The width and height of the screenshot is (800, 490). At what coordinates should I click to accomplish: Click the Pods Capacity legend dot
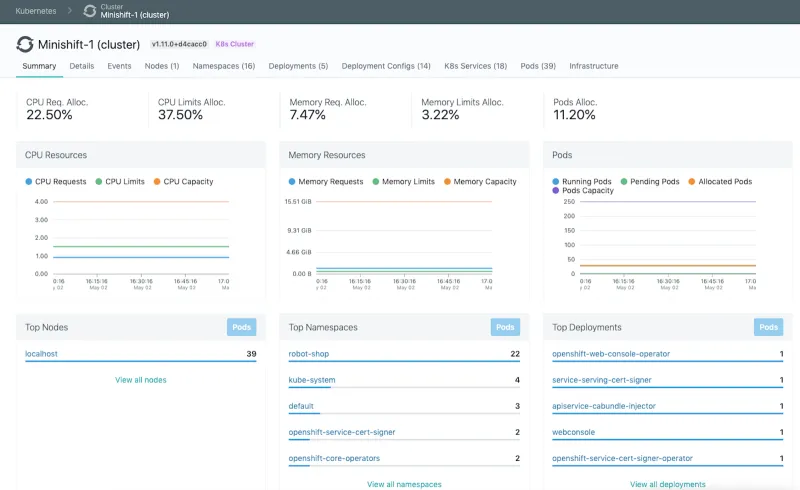click(556, 190)
